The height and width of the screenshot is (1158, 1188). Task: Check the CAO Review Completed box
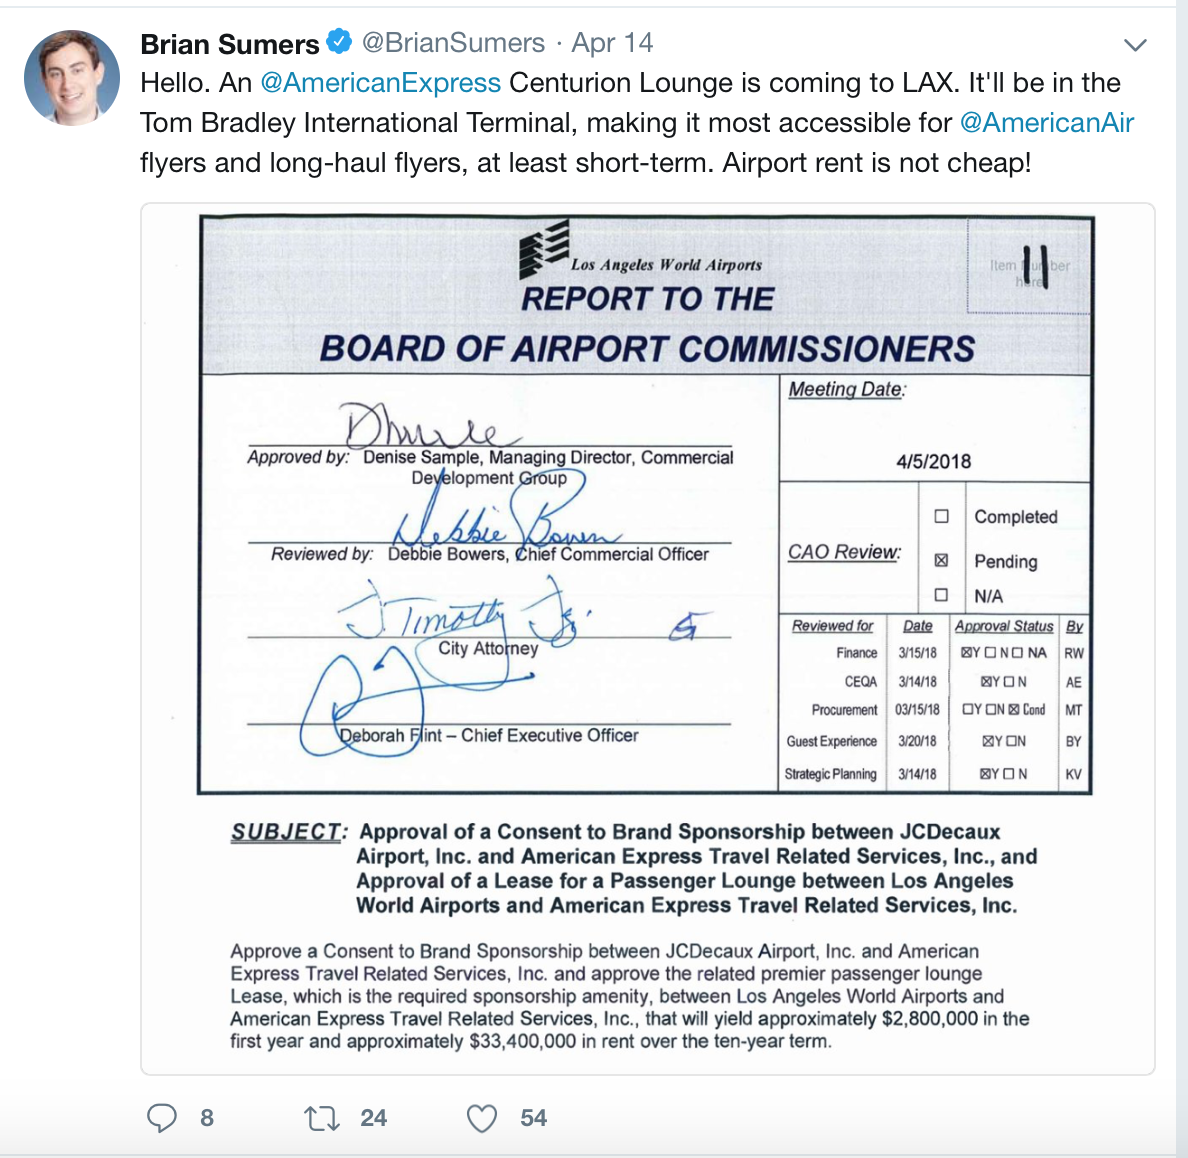[x=941, y=516]
